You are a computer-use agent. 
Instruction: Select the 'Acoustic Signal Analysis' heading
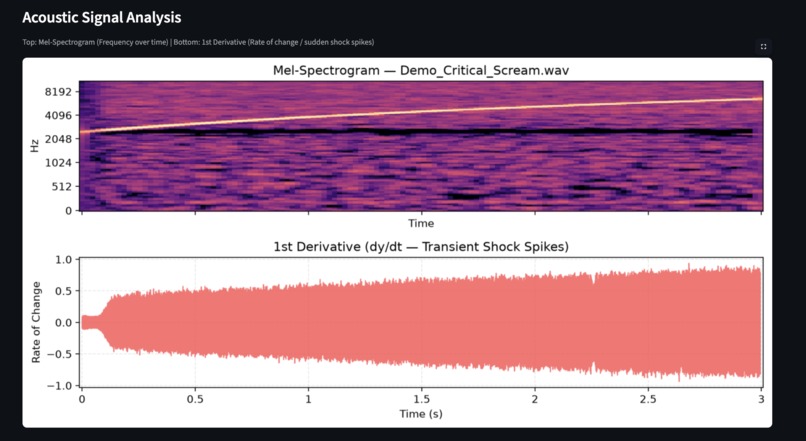pos(102,17)
